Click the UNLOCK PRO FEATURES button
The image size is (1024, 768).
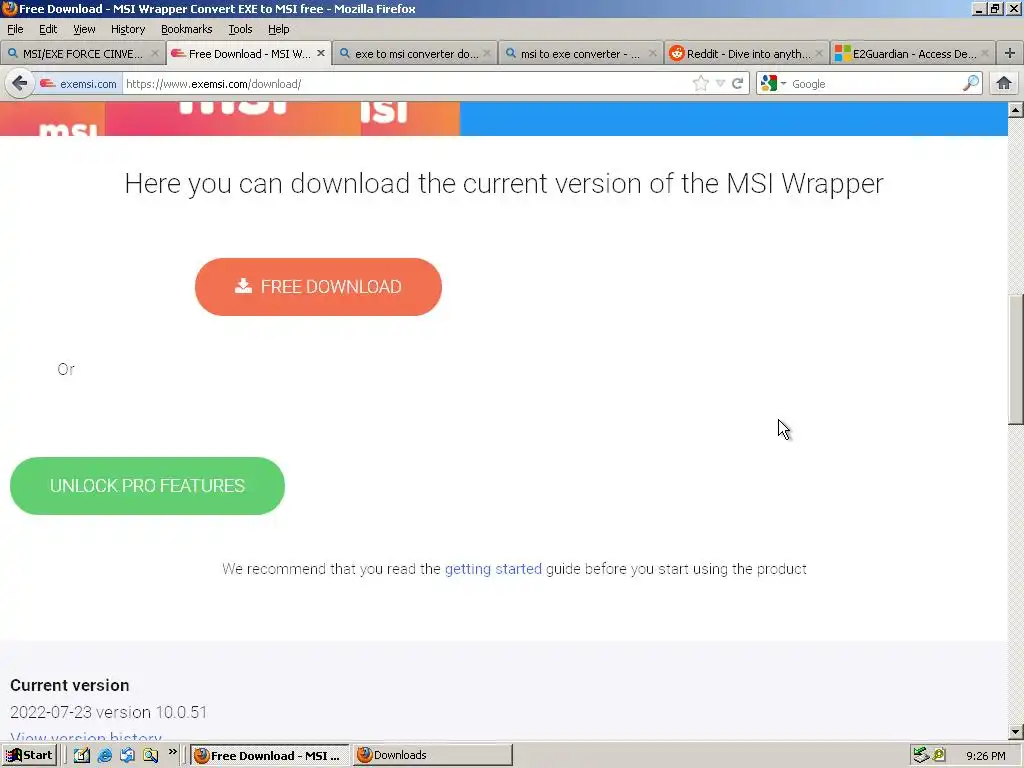[x=148, y=486]
